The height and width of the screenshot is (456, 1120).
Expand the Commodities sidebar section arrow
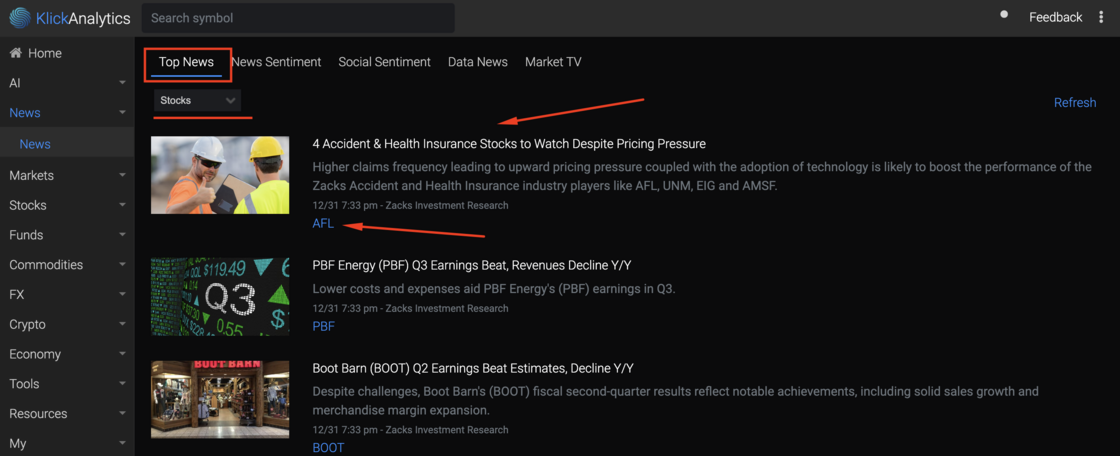122,265
